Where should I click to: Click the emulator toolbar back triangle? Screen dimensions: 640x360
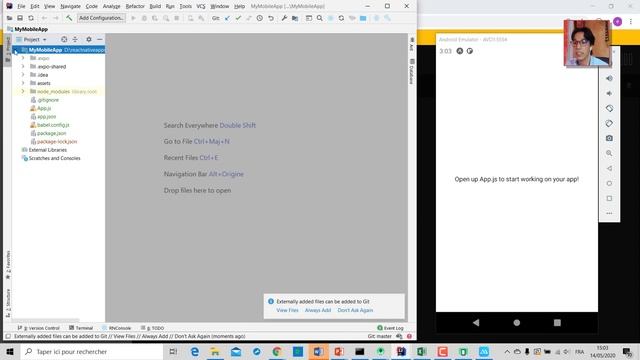coord(609,168)
